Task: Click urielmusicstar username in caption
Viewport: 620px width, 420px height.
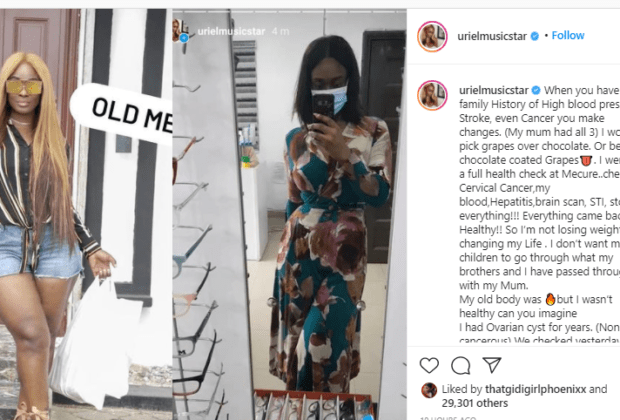Action: point(493,90)
